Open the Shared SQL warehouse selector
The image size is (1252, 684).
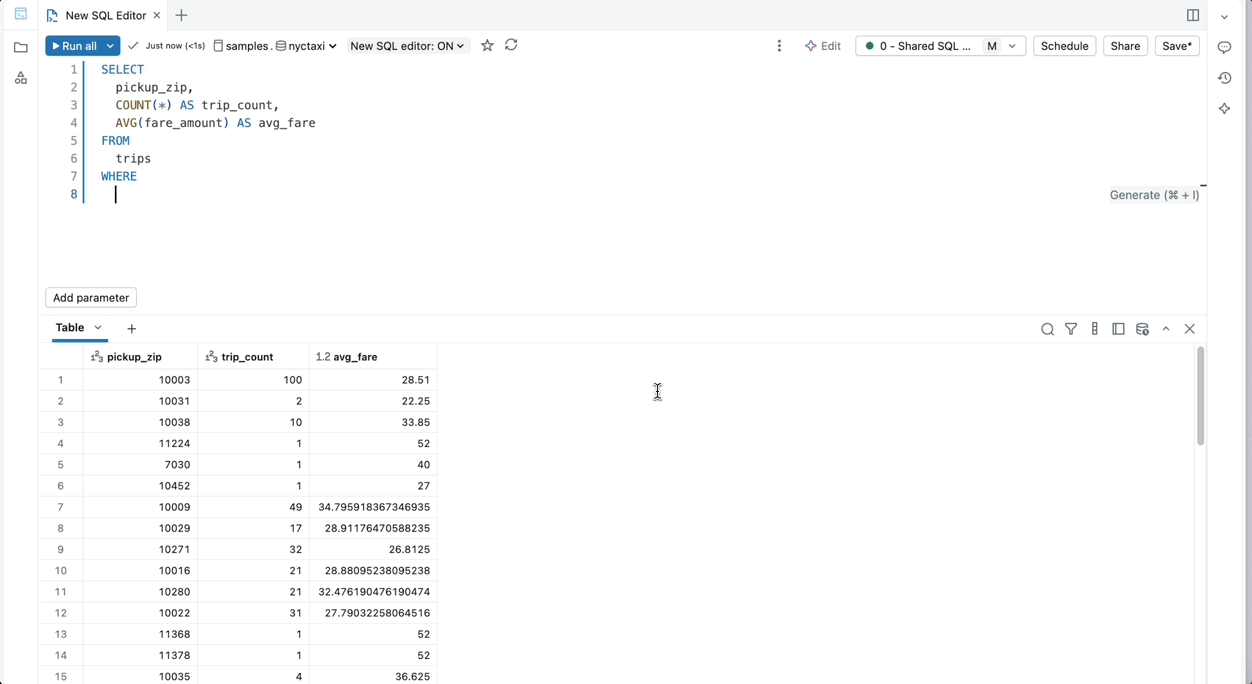[x=940, y=46]
